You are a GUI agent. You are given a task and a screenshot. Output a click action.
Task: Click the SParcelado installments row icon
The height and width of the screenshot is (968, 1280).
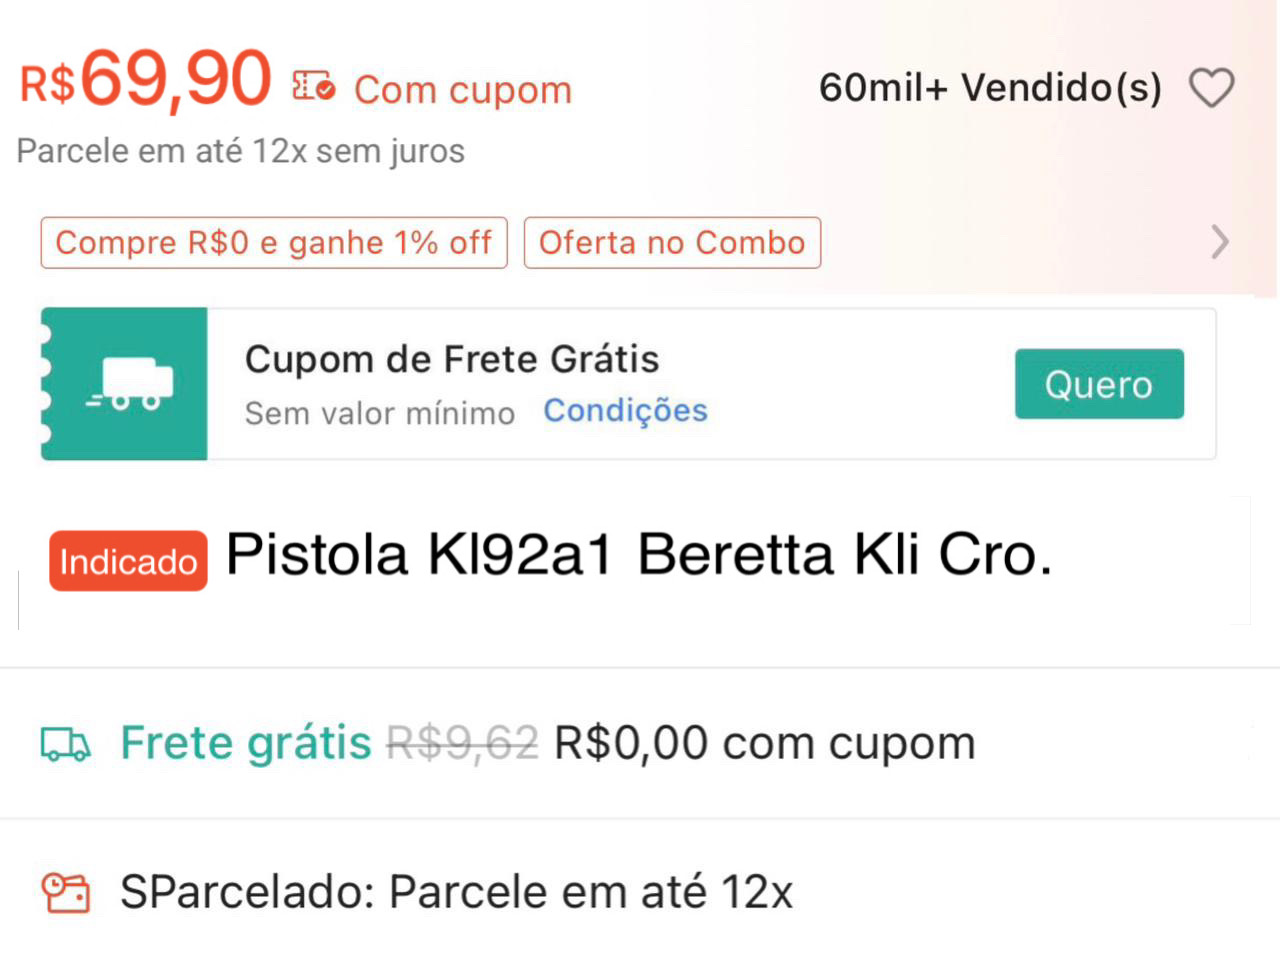pyautogui.click(x=64, y=893)
